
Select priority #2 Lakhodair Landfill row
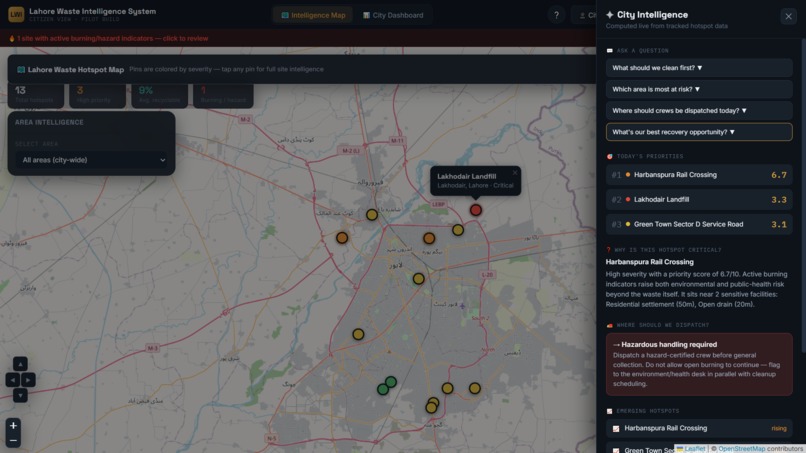point(699,200)
